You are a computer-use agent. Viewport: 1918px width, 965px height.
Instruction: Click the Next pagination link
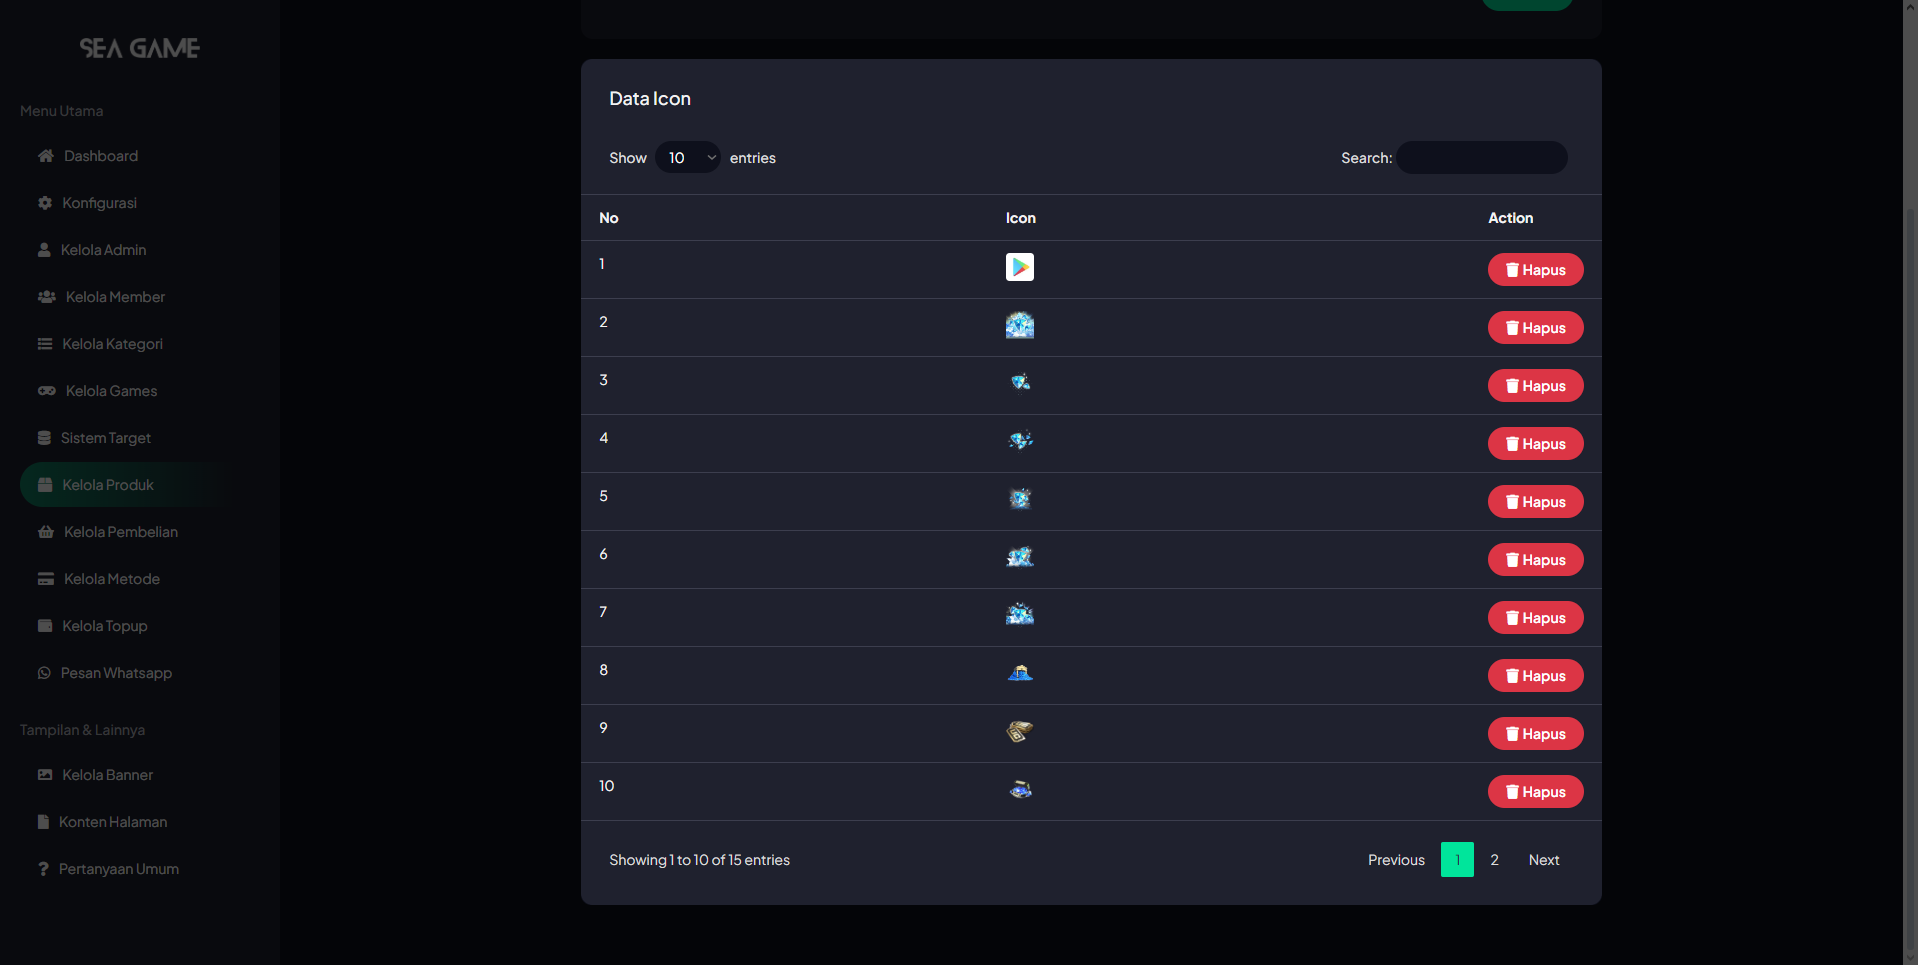(x=1544, y=860)
